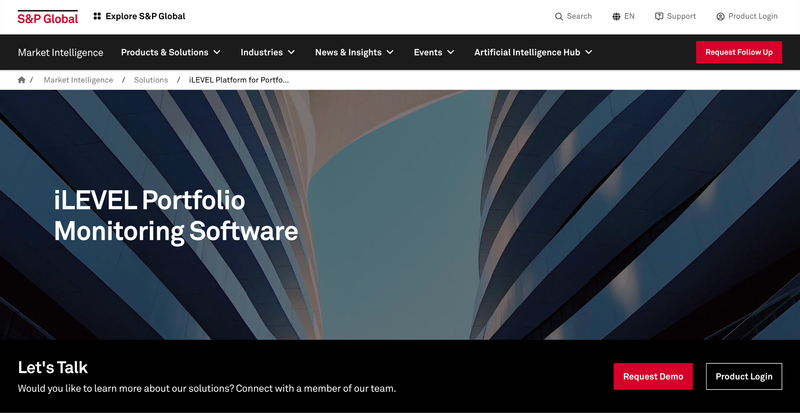Expand the Industries chevron arrow
Viewport: 800px width, 413px height.
(x=291, y=52)
